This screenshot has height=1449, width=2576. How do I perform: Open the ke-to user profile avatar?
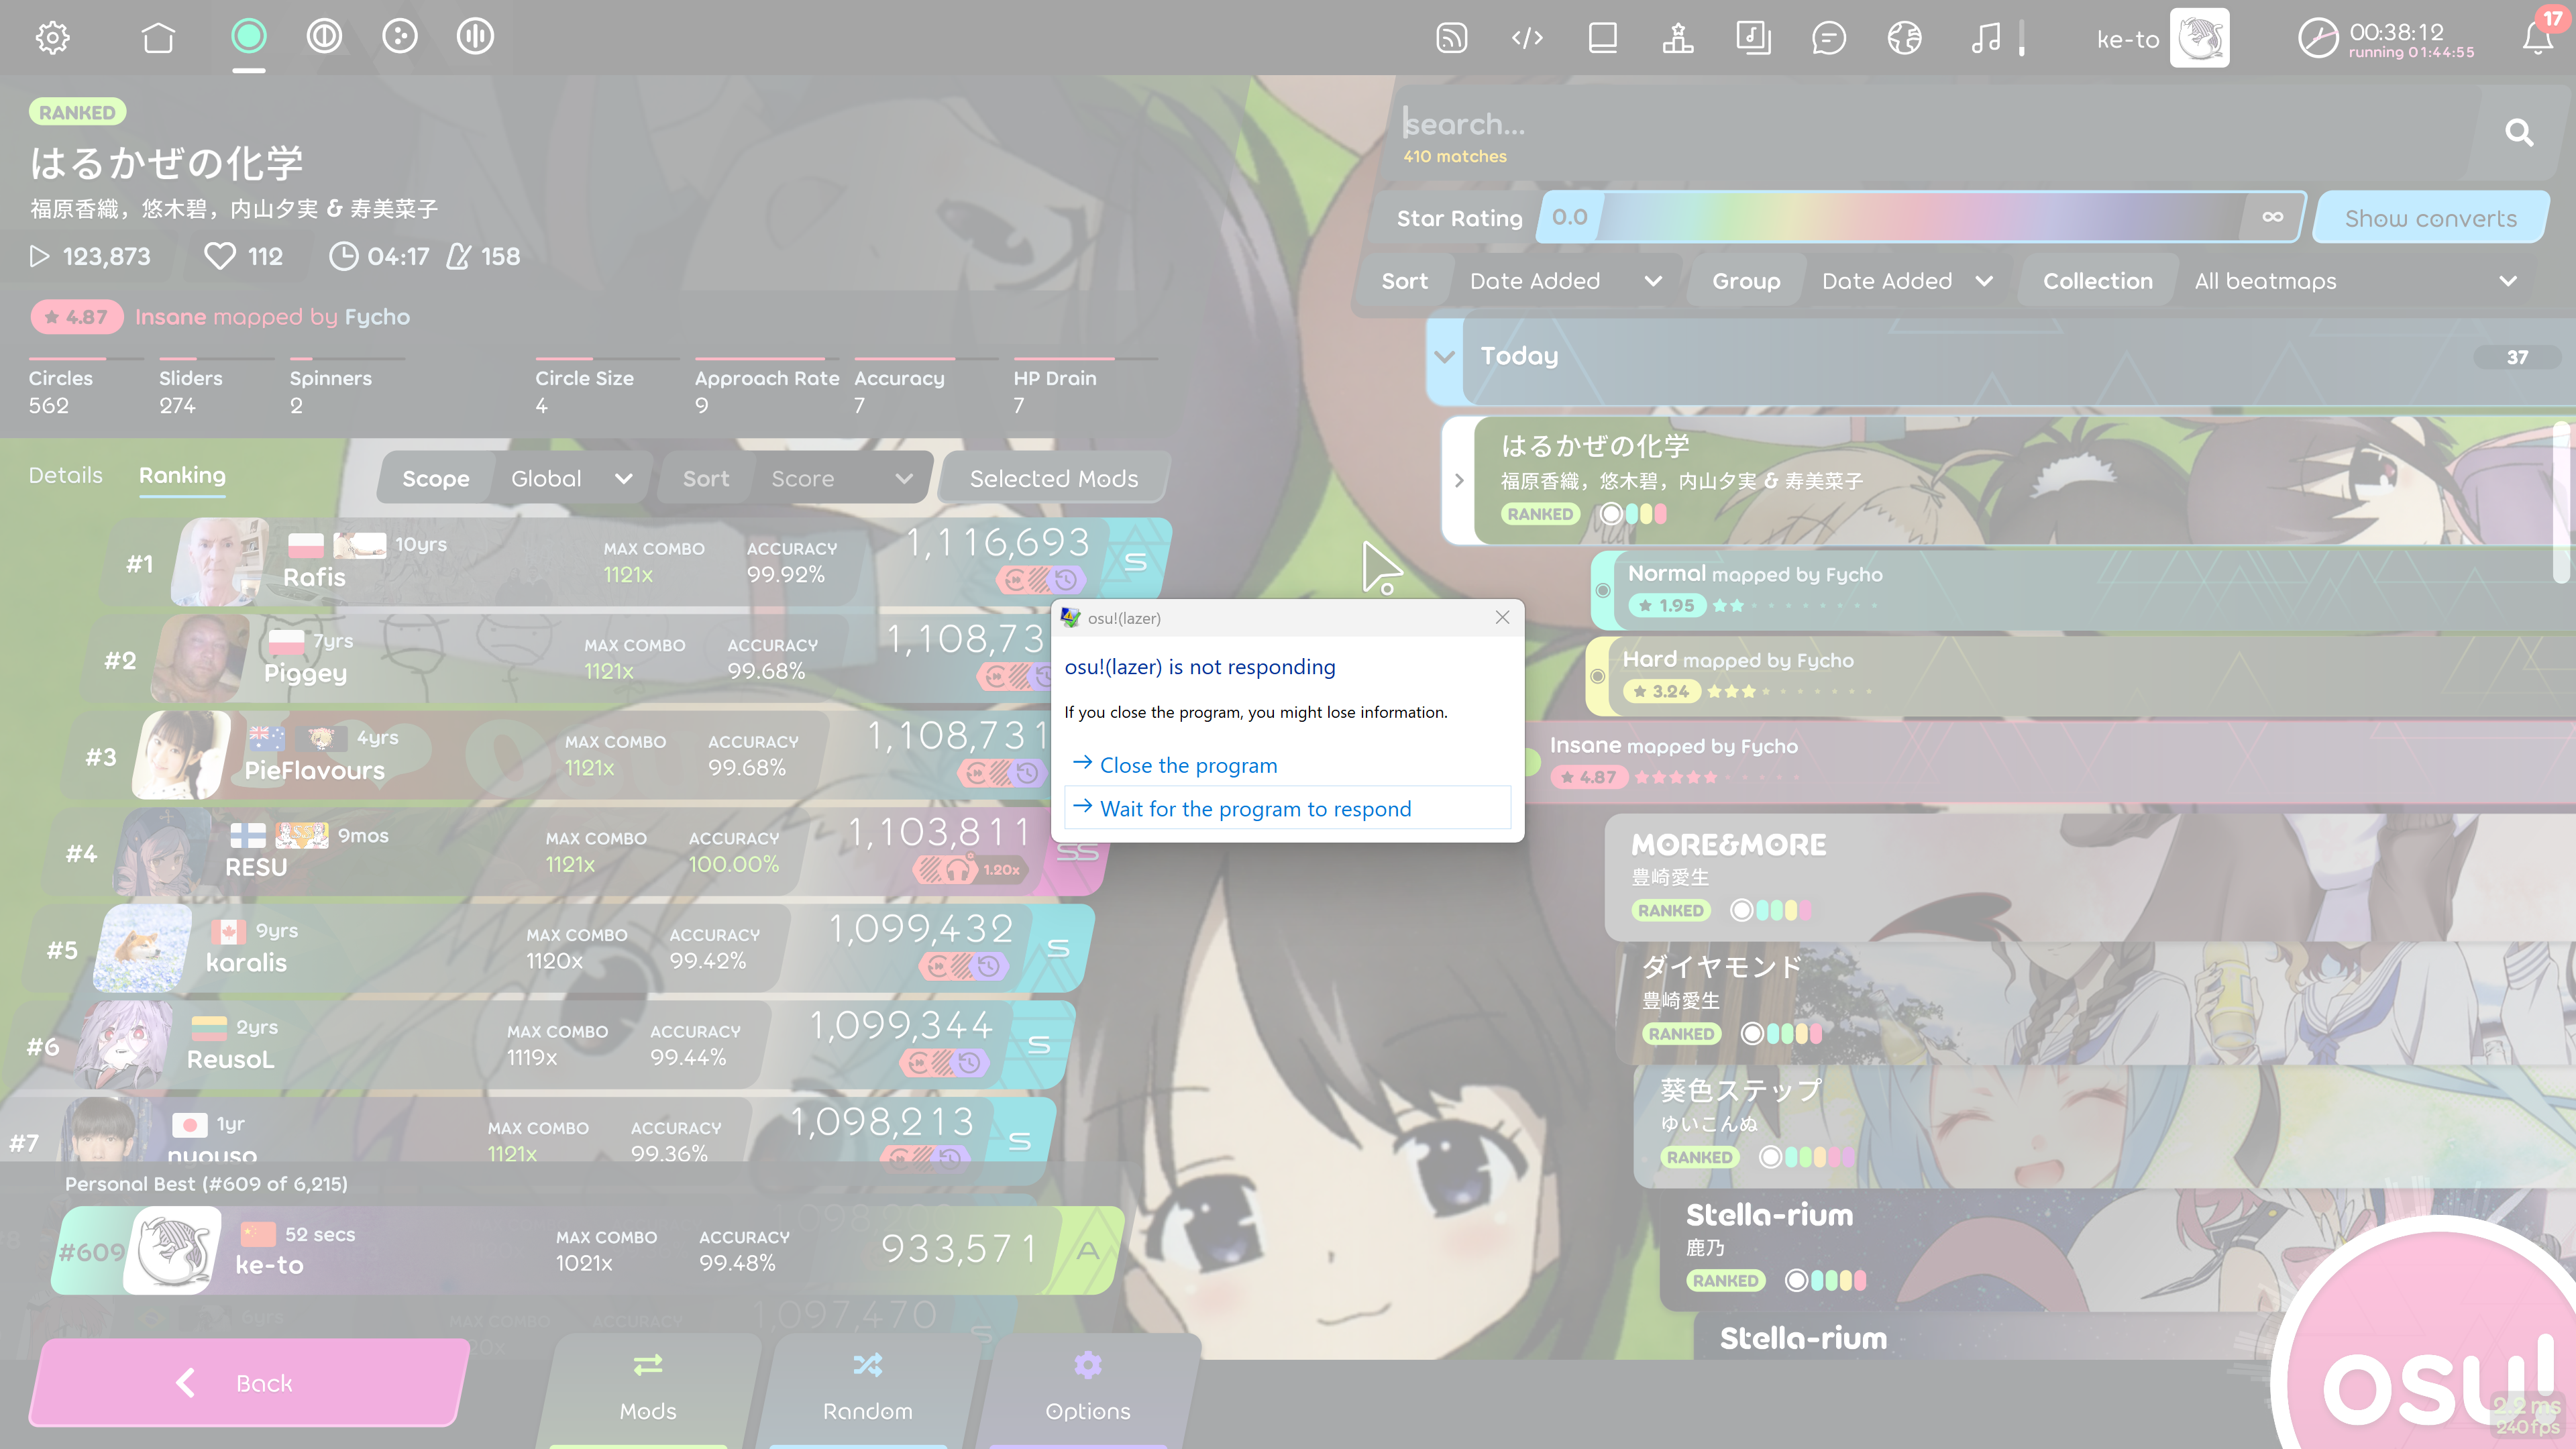2199,38
